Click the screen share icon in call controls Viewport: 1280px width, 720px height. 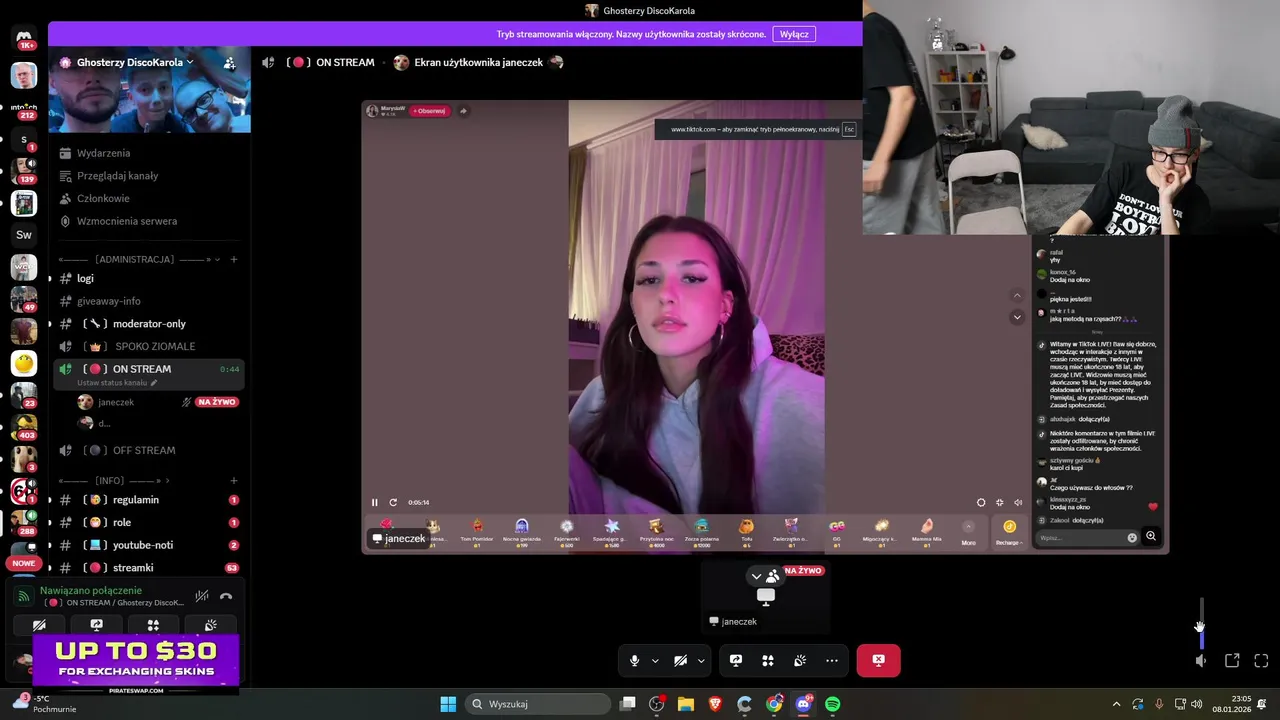pos(736,661)
